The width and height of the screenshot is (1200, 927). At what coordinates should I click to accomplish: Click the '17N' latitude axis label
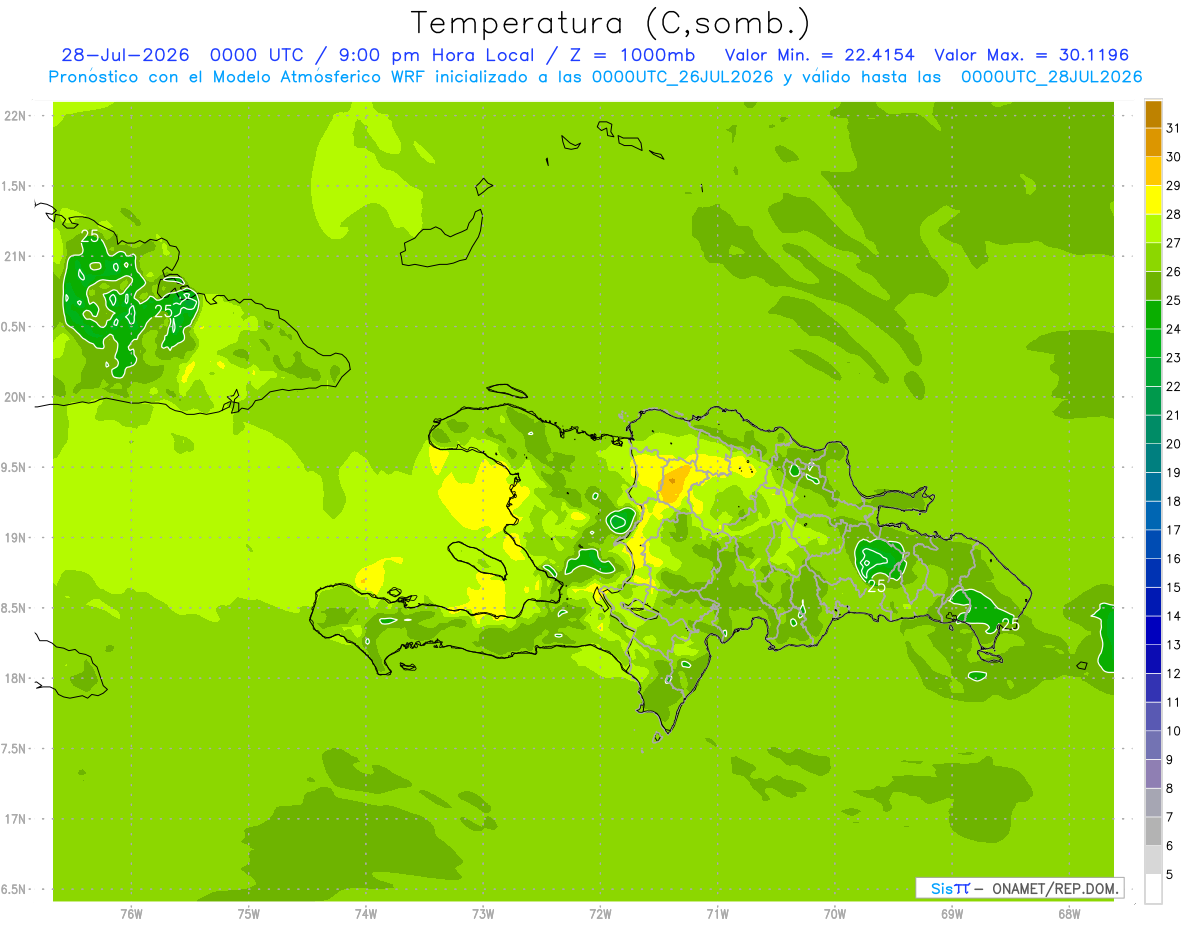point(14,820)
